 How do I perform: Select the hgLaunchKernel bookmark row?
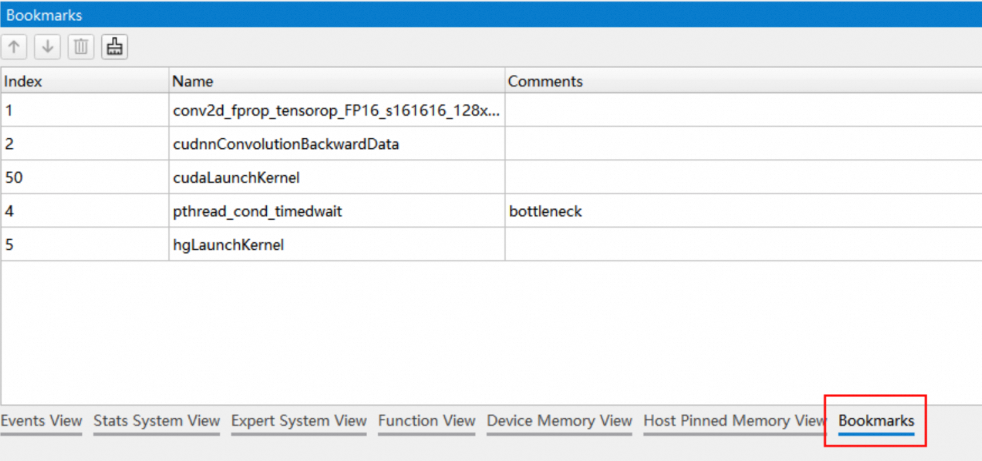point(228,245)
